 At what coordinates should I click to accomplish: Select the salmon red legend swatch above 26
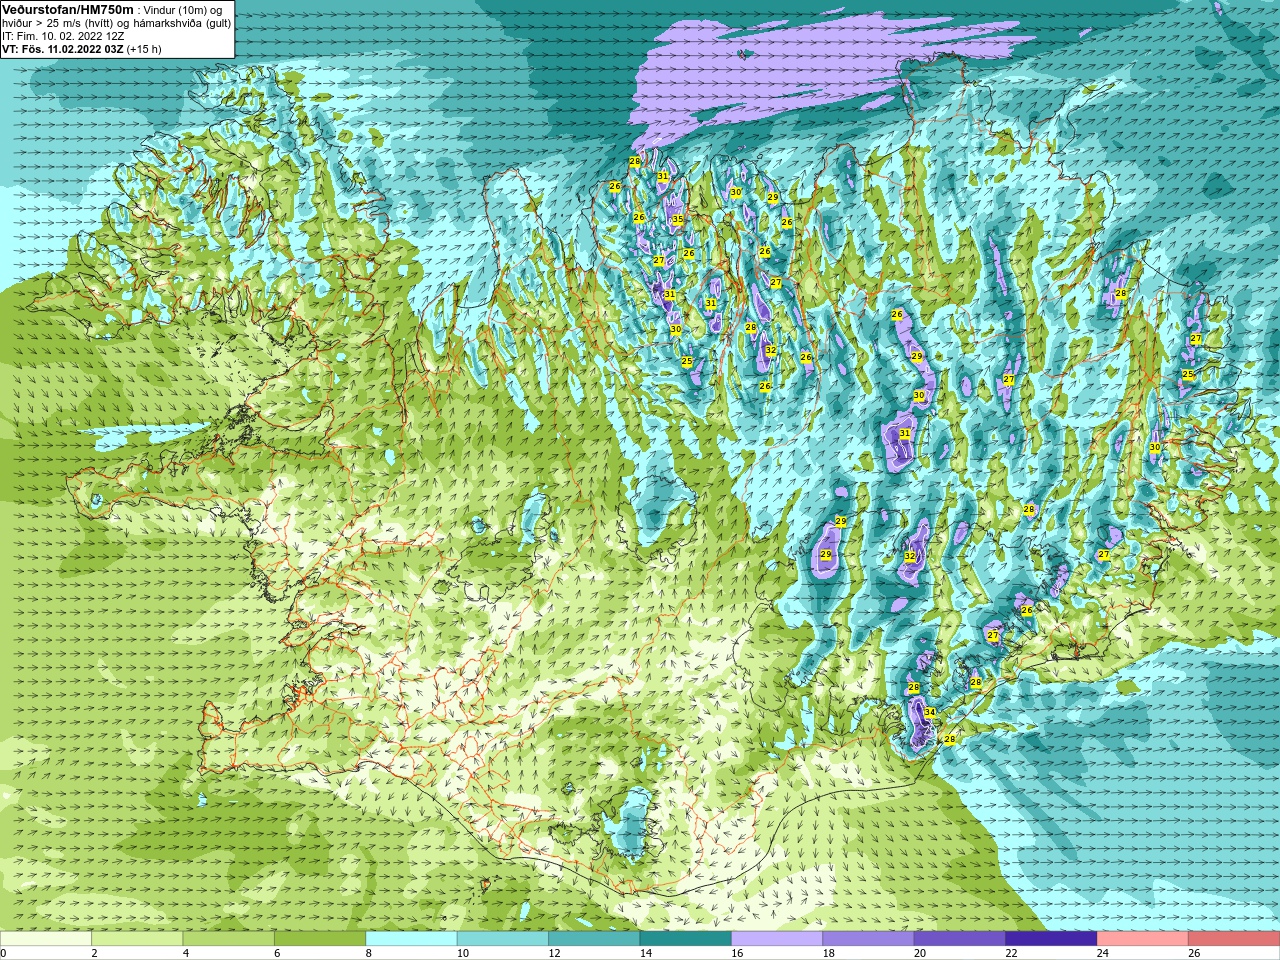pyautogui.click(x=1234, y=939)
